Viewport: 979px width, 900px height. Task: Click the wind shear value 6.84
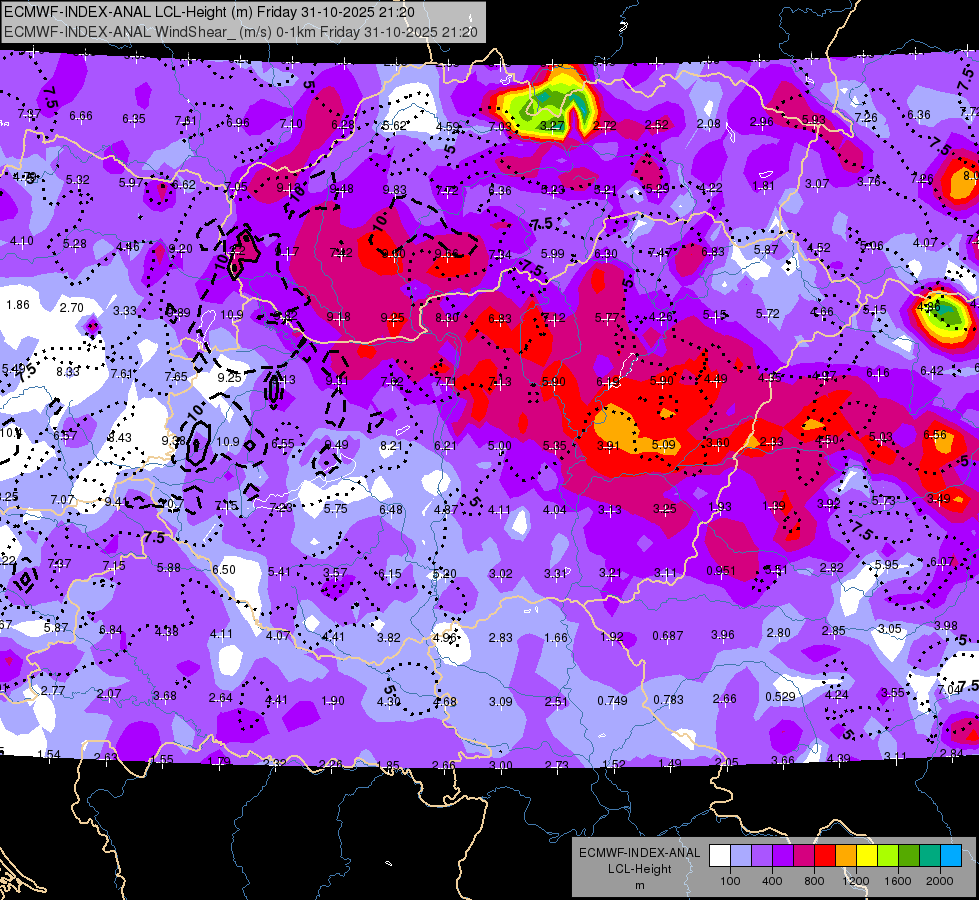click(111, 630)
